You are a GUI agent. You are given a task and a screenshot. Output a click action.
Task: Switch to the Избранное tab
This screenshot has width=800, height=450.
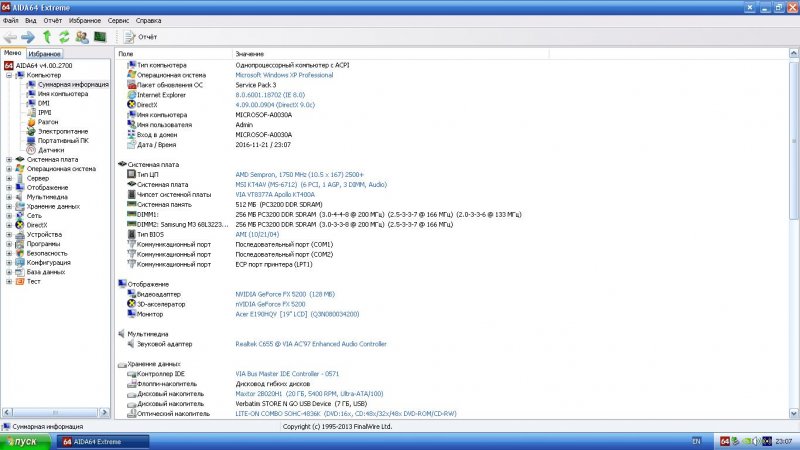coord(44,53)
